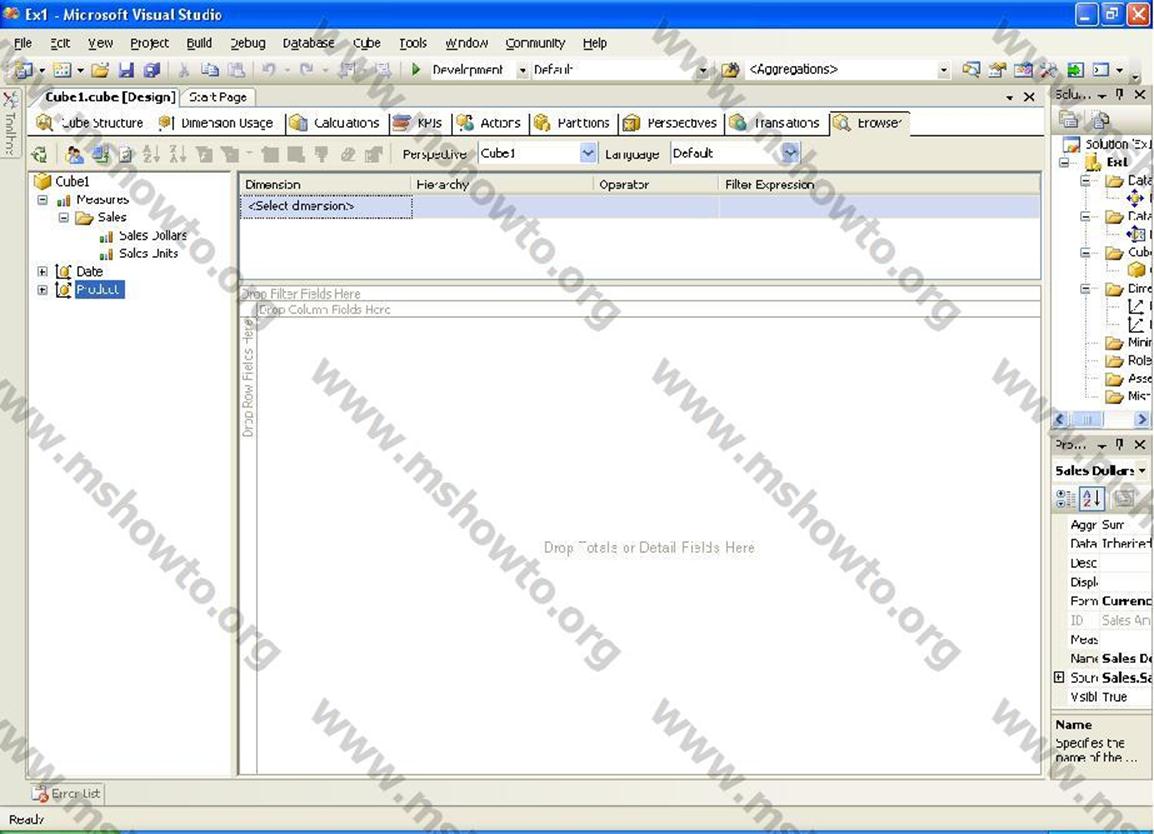The width and height of the screenshot is (1154, 834).
Task: Open the Database menu
Action: click(308, 43)
